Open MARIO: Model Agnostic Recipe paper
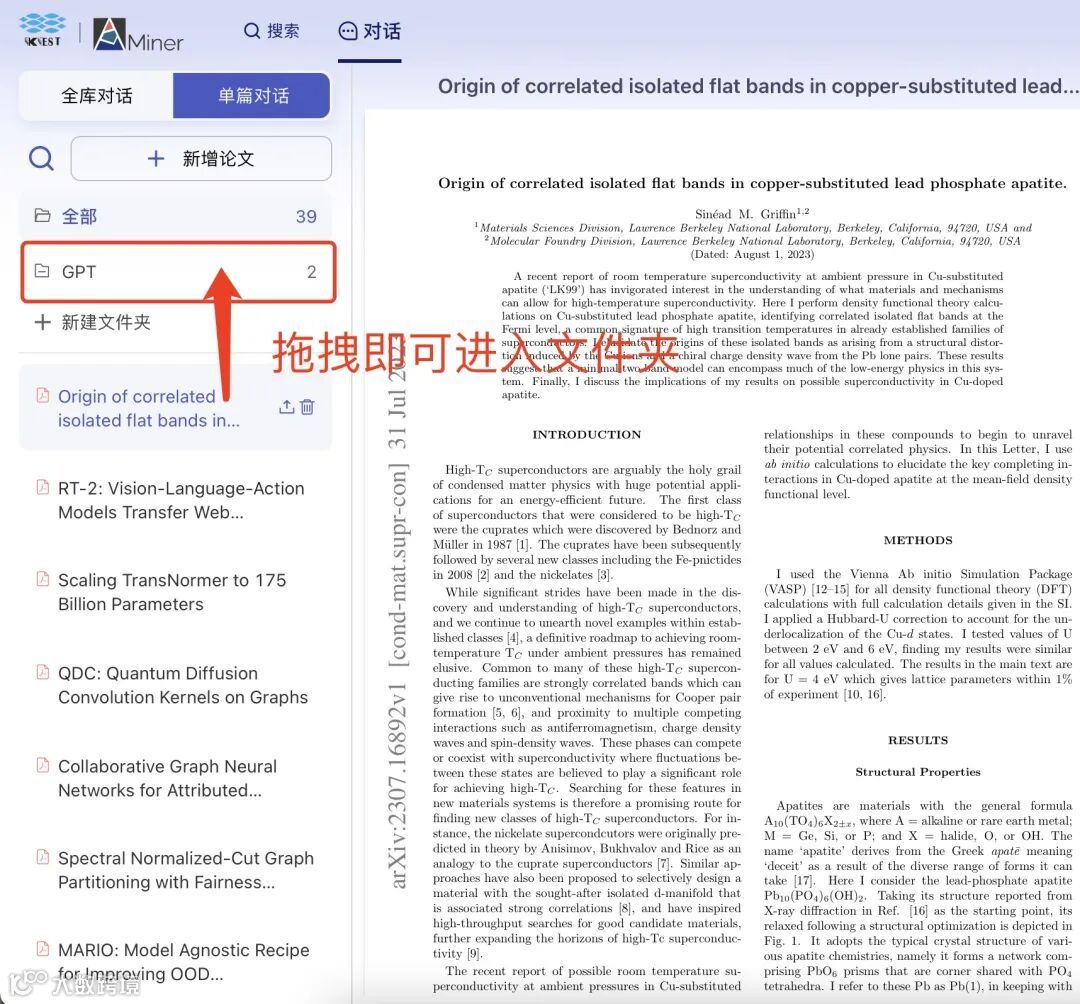Image resolution: width=1080 pixels, height=1004 pixels. click(x=183, y=962)
